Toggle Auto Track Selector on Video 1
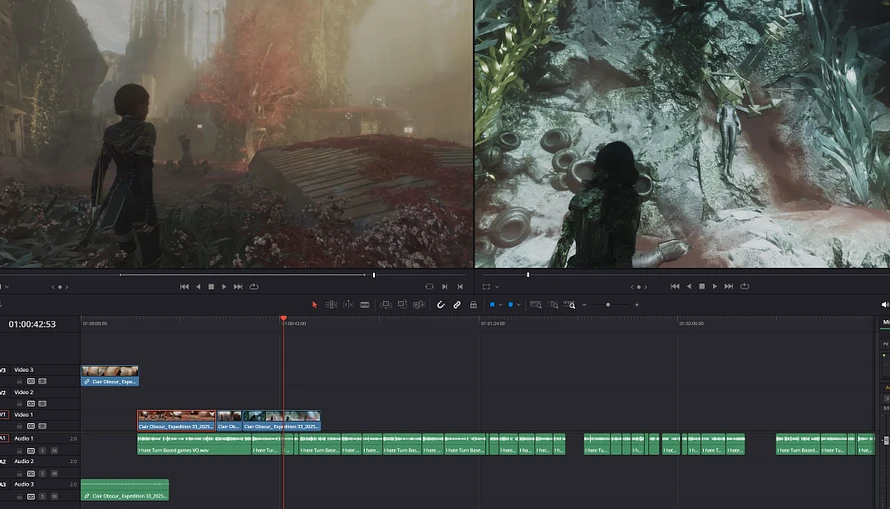This screenshot has width=890, height=509. [31, 426]
